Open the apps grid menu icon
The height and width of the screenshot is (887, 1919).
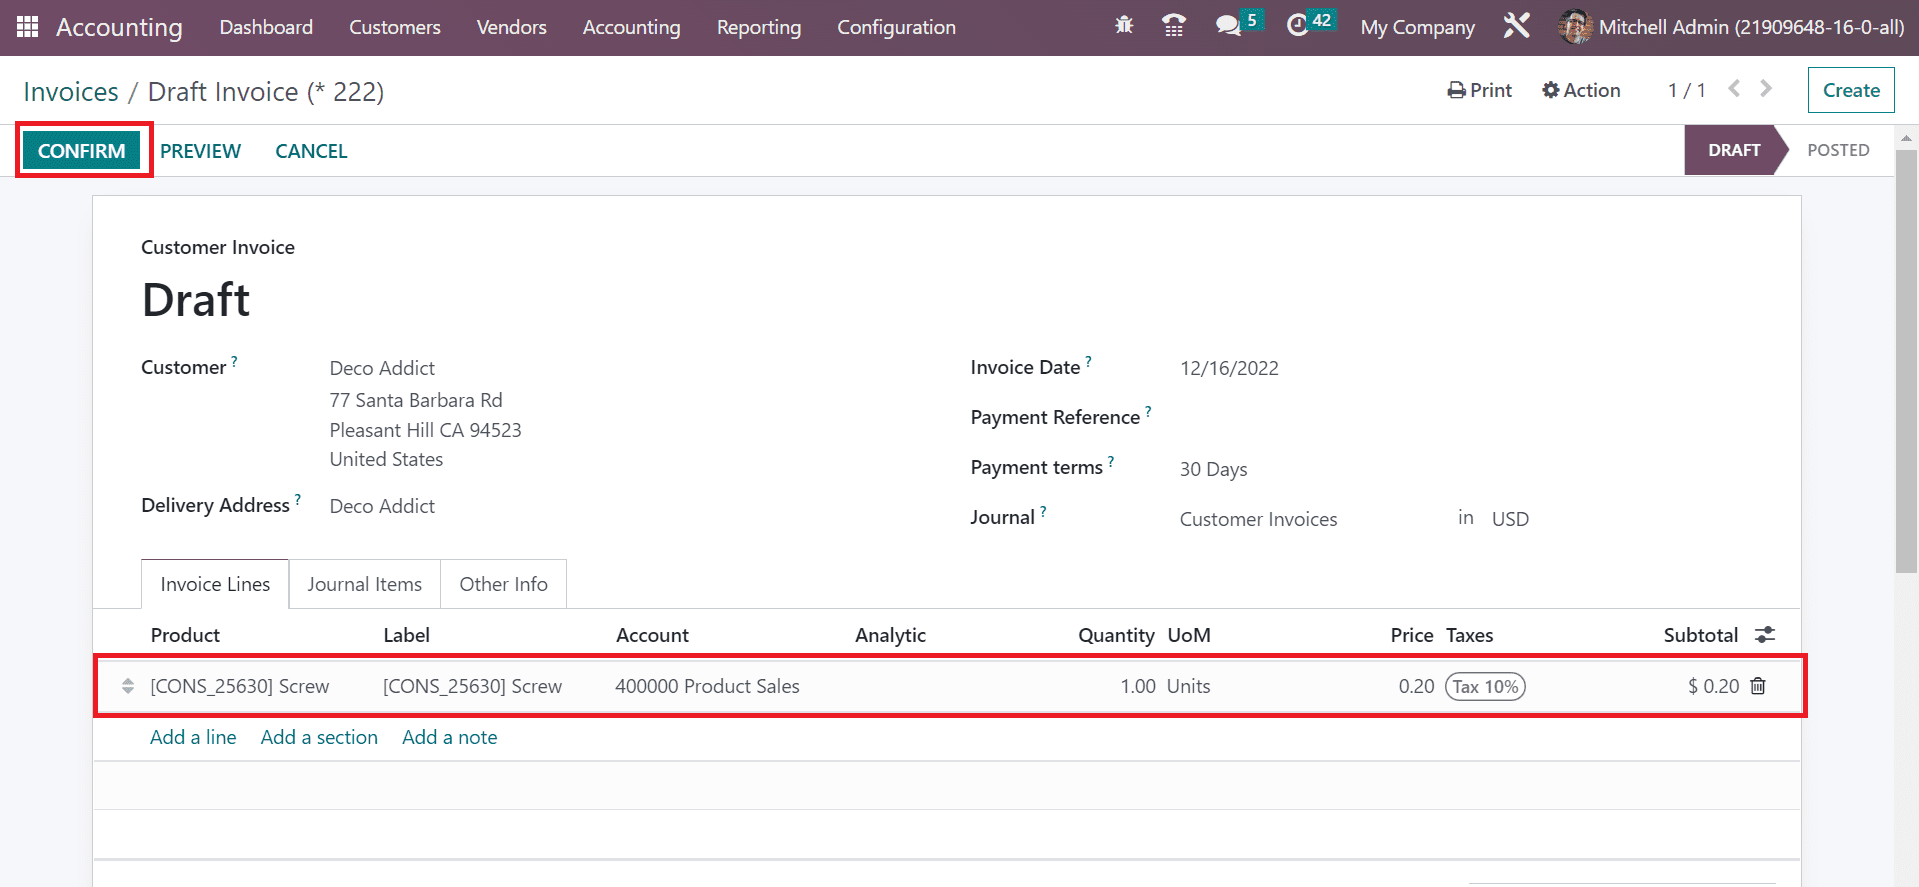[27, 27]
